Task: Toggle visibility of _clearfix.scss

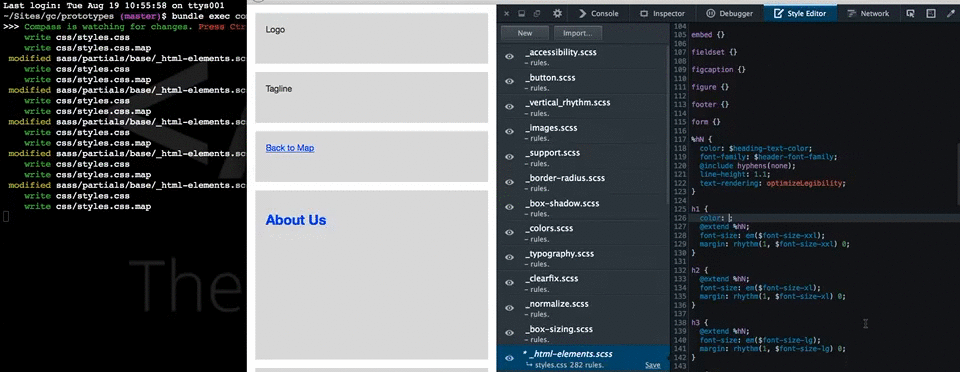Action: 509,282
